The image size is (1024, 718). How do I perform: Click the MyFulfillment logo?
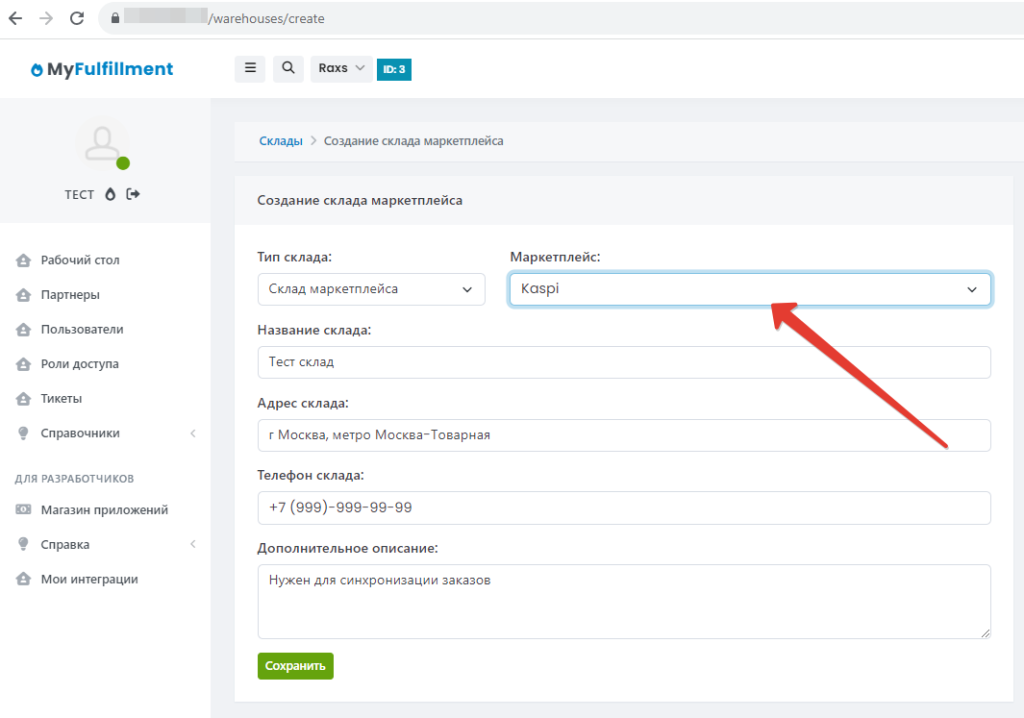pyautogui.click(x=102, y=69)
